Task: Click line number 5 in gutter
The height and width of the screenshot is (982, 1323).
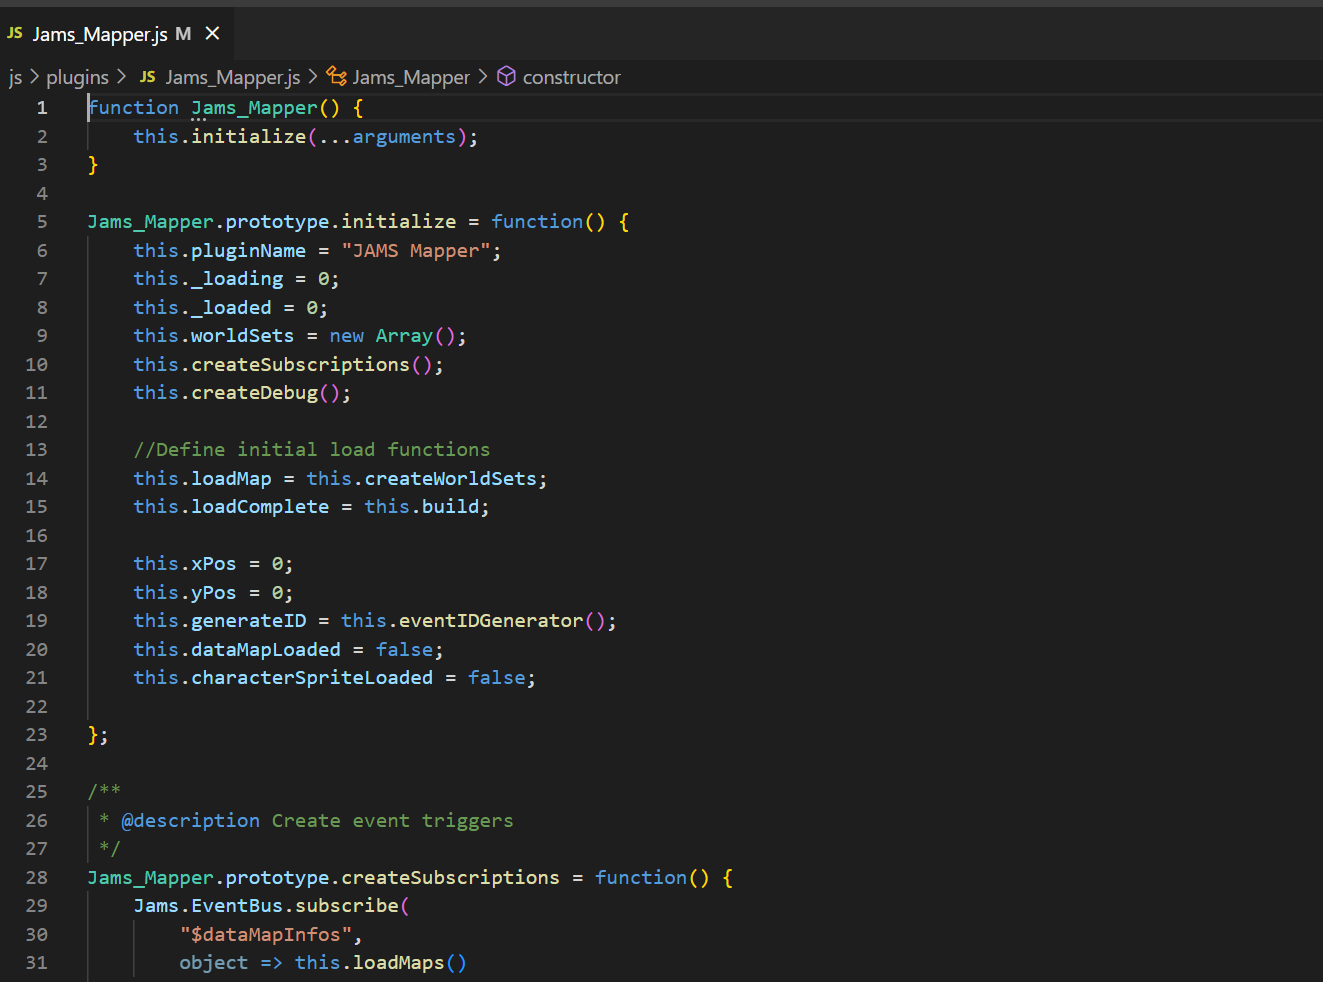Action: point(42,222)
